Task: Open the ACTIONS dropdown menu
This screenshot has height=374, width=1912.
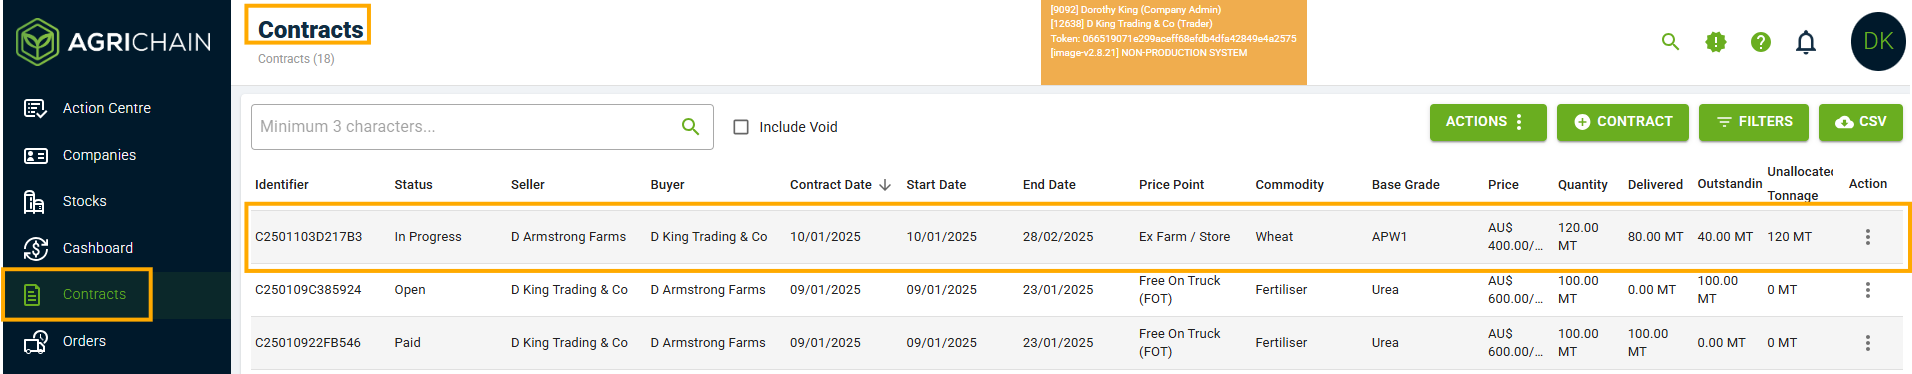Action: coord(1488,122)
